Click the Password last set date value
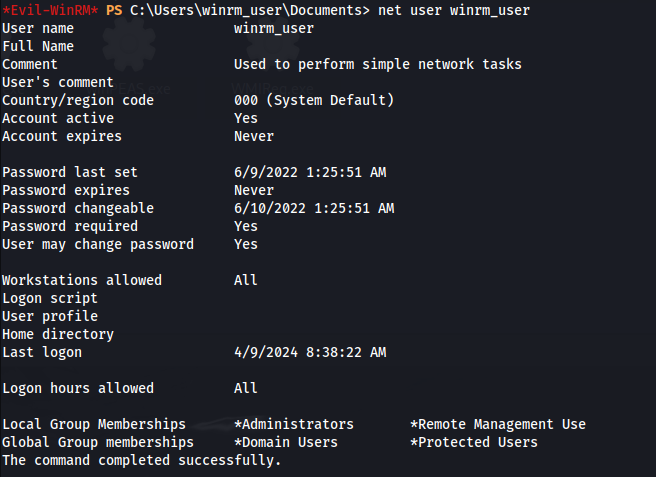The width and height of the screenshot is (656, 477). (310, 172)
